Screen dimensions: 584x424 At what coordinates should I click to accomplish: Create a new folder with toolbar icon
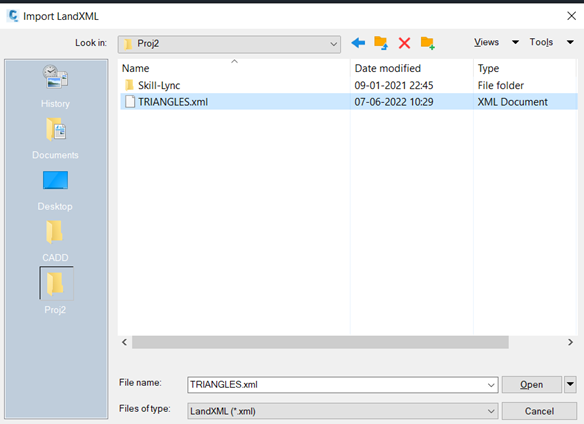point(428,43)
